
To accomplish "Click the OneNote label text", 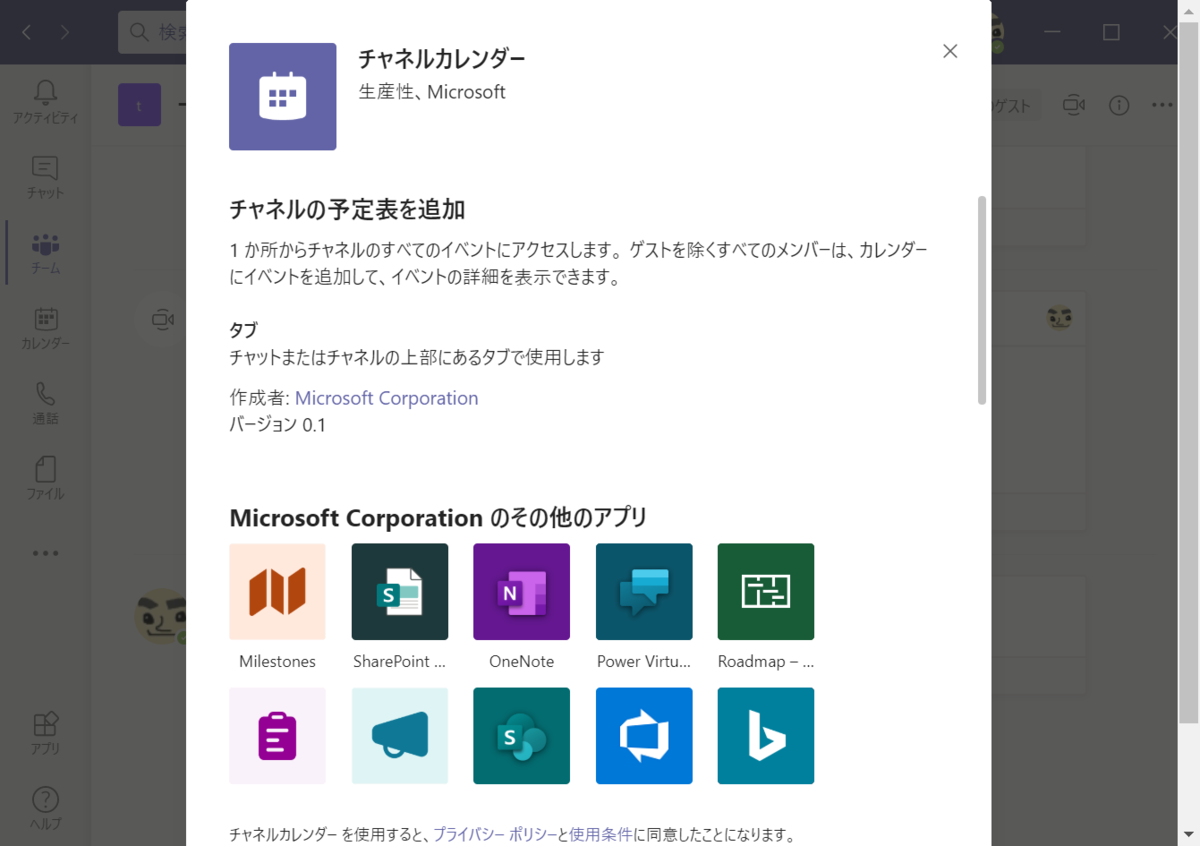I will 522,661.
